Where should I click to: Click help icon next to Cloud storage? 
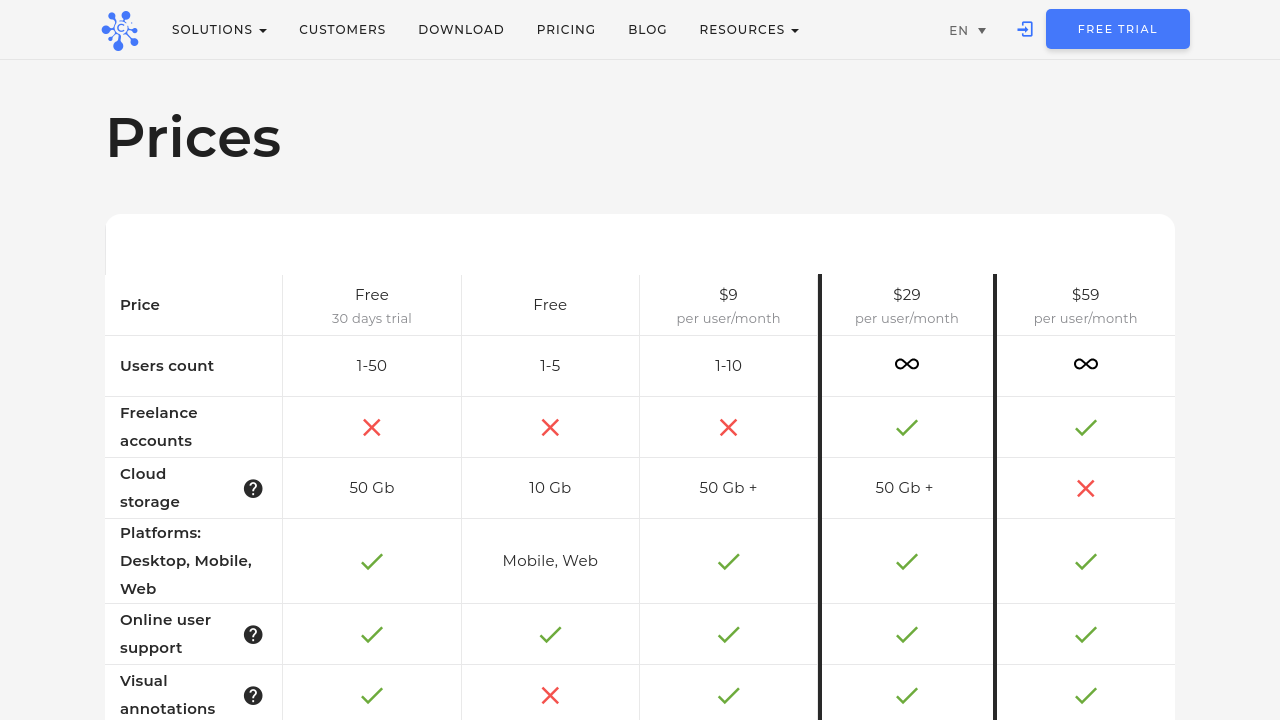[x=253, y=488]
